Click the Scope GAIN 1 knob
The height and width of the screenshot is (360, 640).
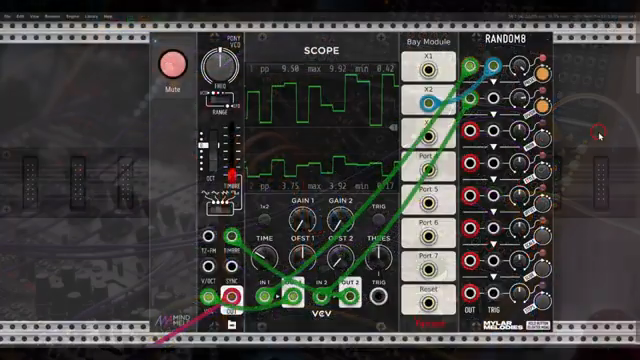coord(302,220)
